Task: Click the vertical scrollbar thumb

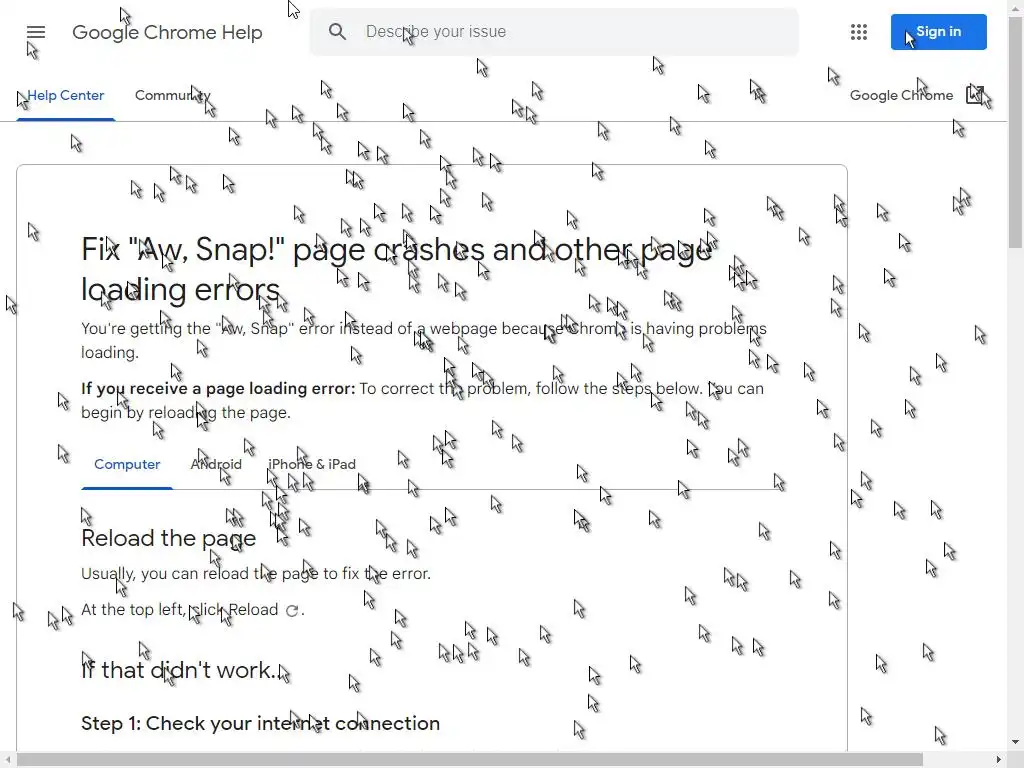Action: click(x=1016, y=131)
